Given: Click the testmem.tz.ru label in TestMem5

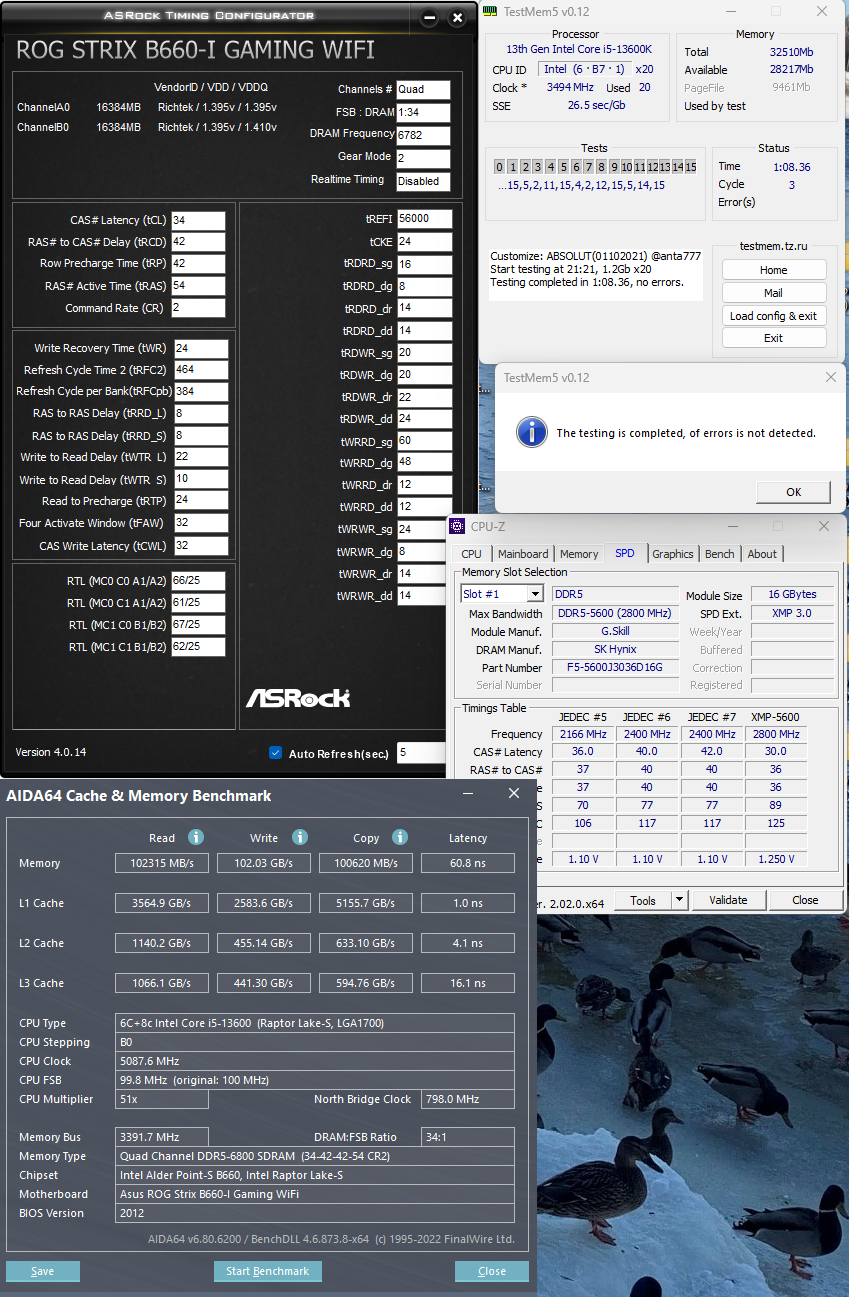Looking at the screenshot, I should 773,245.
